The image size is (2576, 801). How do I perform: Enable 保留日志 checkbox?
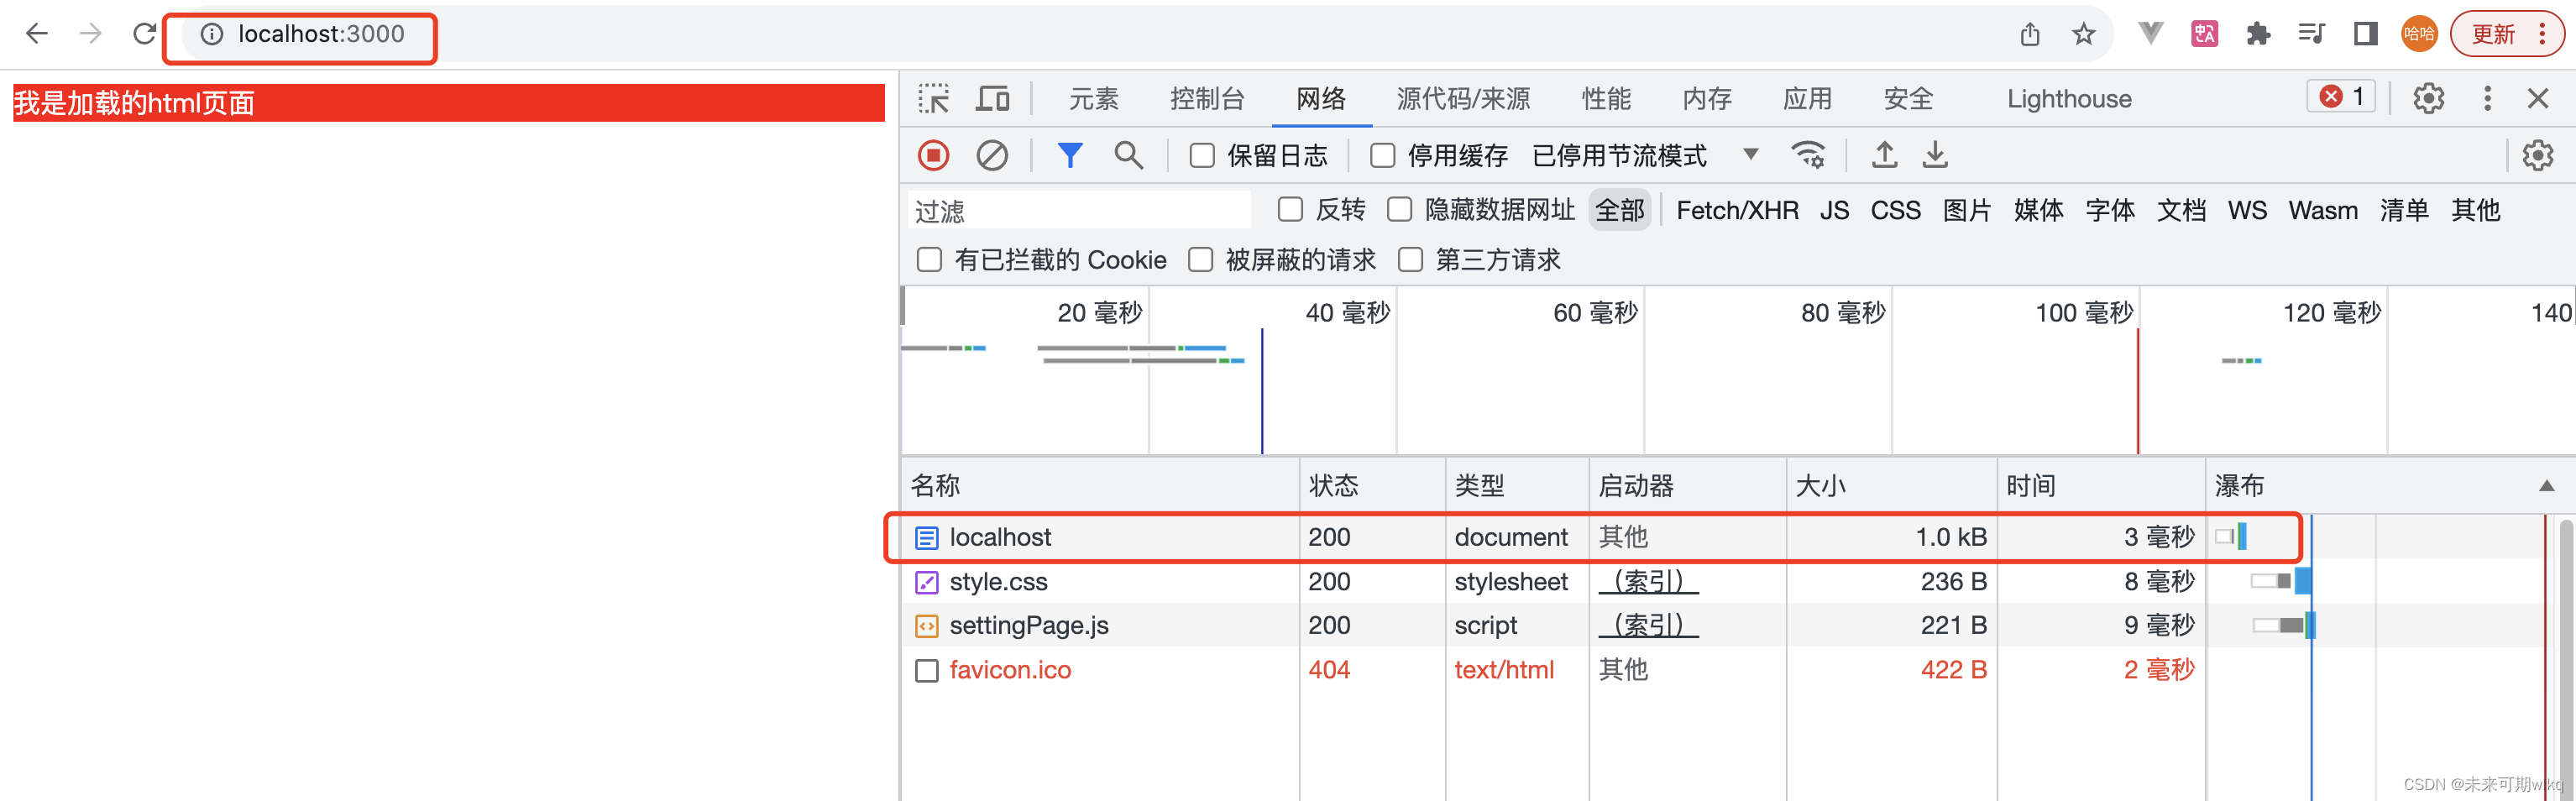pos(1202,155)
